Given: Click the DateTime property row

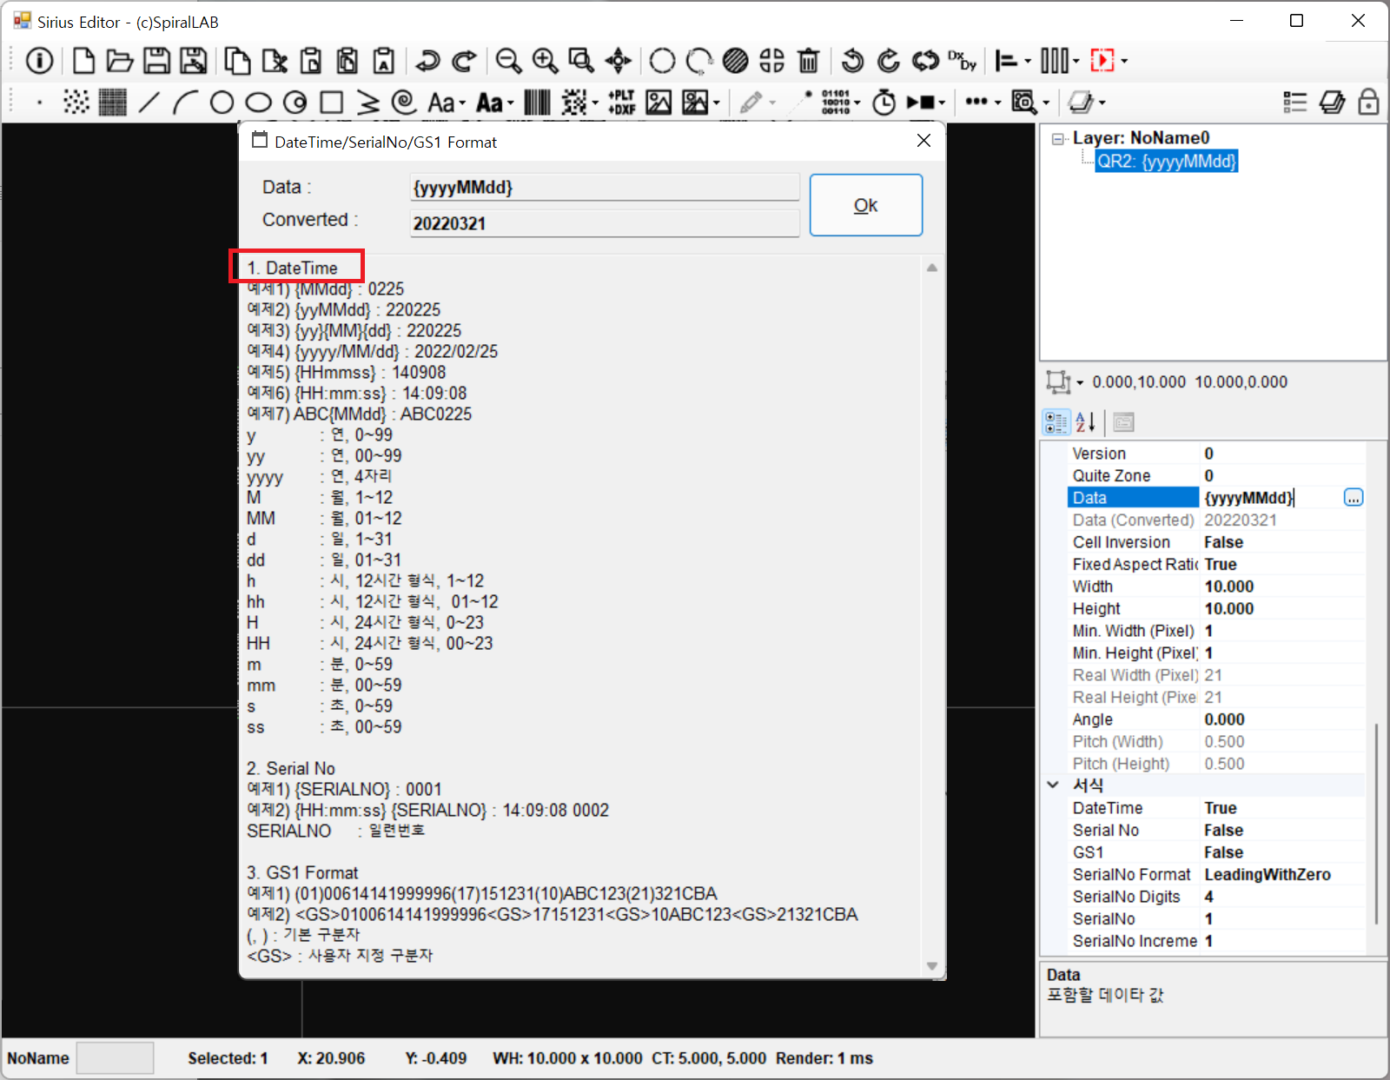Looking at the screenshot, I should (1216, 808).
